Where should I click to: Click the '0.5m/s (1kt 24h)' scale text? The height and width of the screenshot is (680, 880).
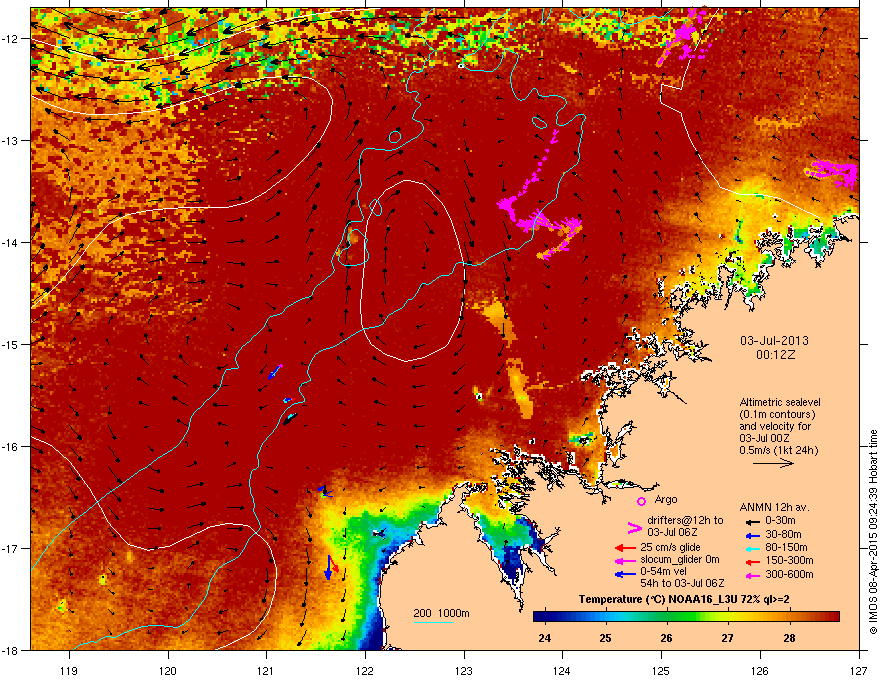[778, 451]
